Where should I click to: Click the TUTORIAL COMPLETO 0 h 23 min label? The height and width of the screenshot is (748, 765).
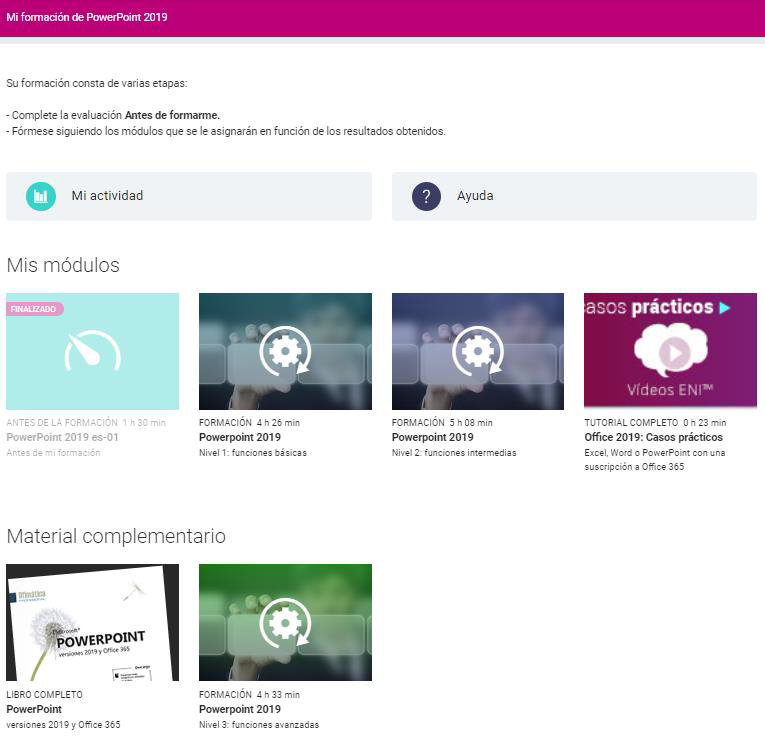coord(655,423)
